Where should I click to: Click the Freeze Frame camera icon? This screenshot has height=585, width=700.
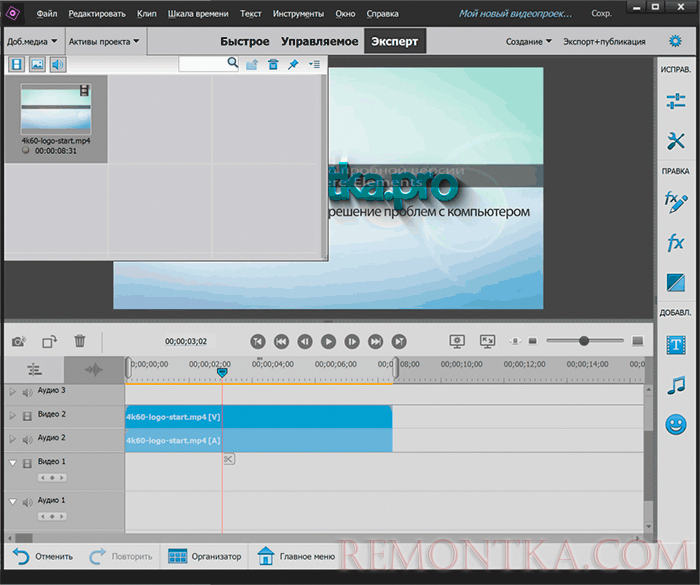[x=18, y=341]
